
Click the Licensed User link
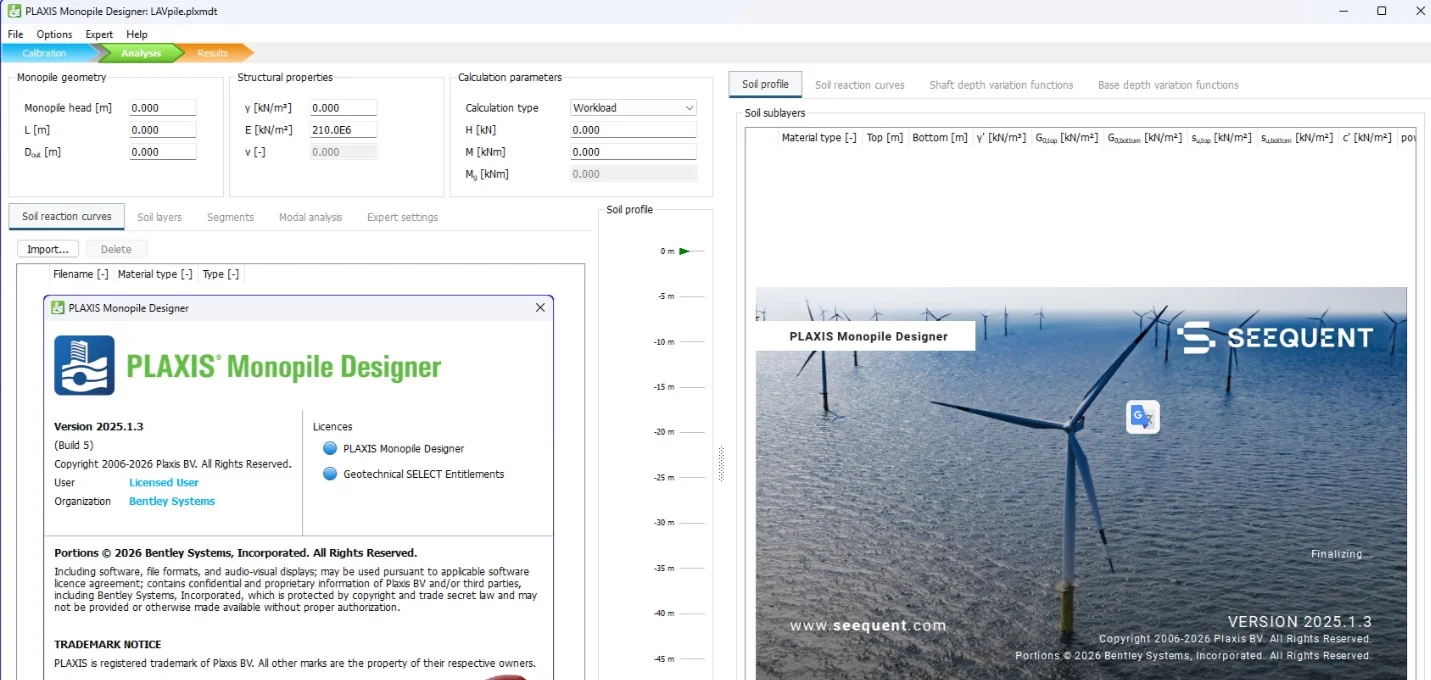point(164,482)
